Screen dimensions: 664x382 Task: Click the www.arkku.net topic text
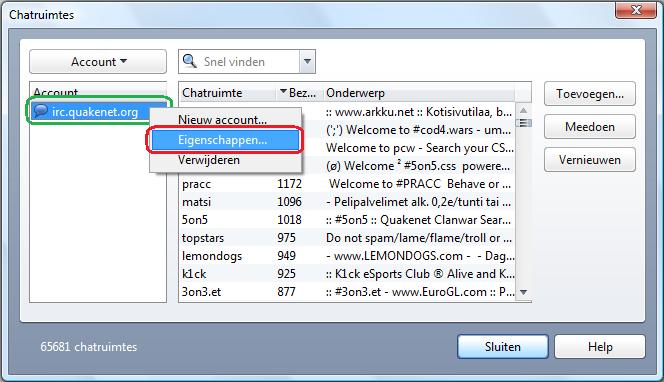tap(419, 112)
